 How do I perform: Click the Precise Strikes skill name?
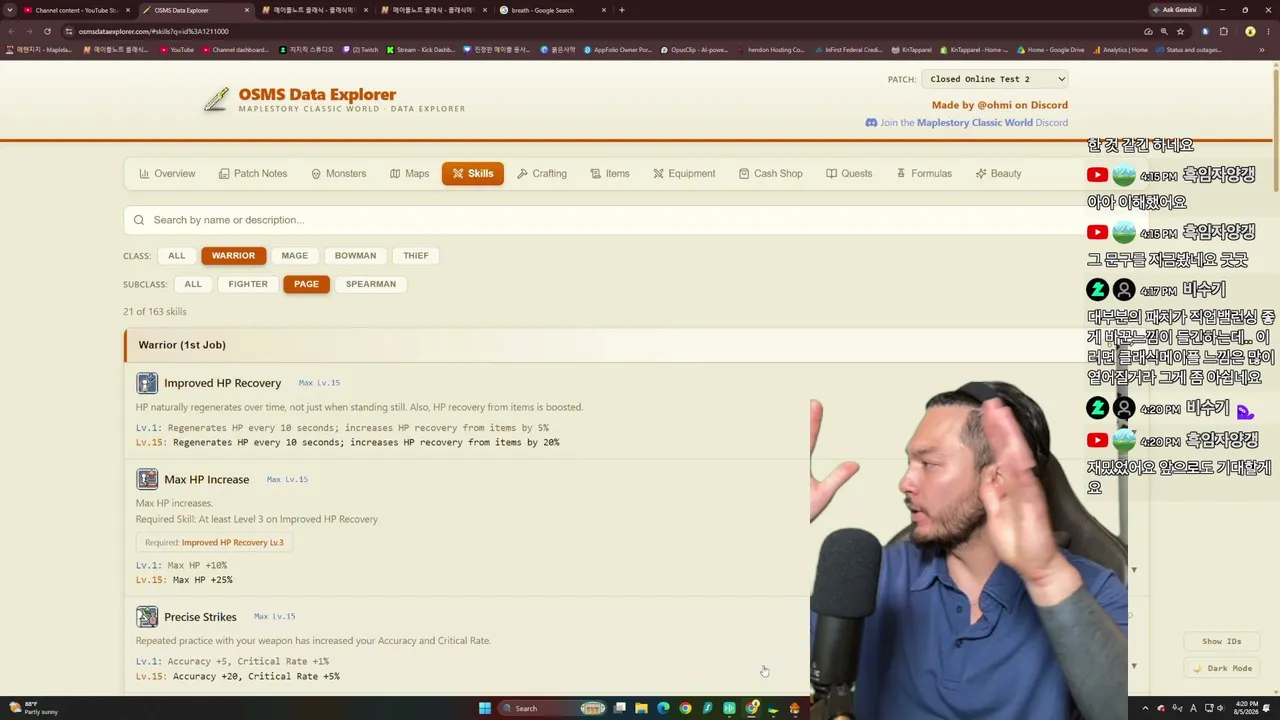(x=200, y=617)
